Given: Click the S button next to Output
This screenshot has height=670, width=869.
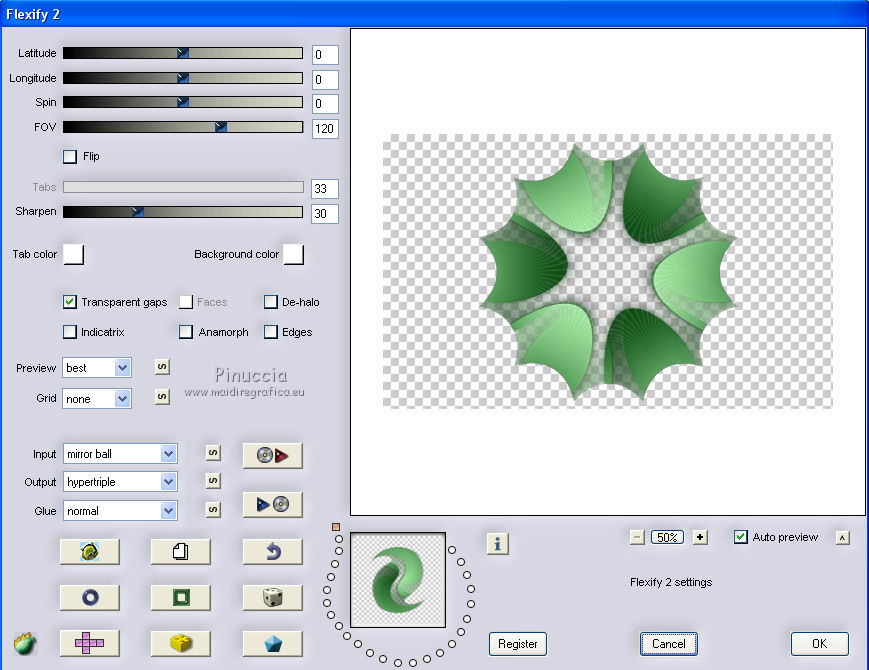Looking at the screenshot, I should 213,480.
